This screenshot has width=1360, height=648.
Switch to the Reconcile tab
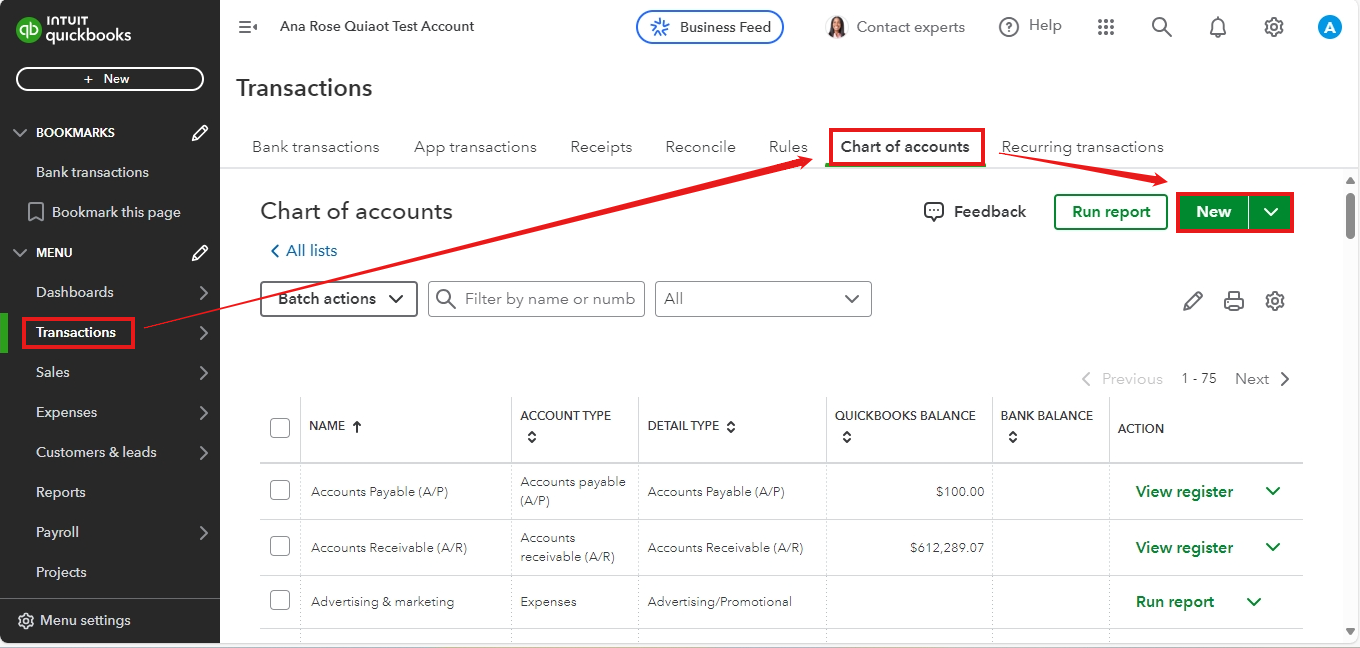tap(700, 146)
